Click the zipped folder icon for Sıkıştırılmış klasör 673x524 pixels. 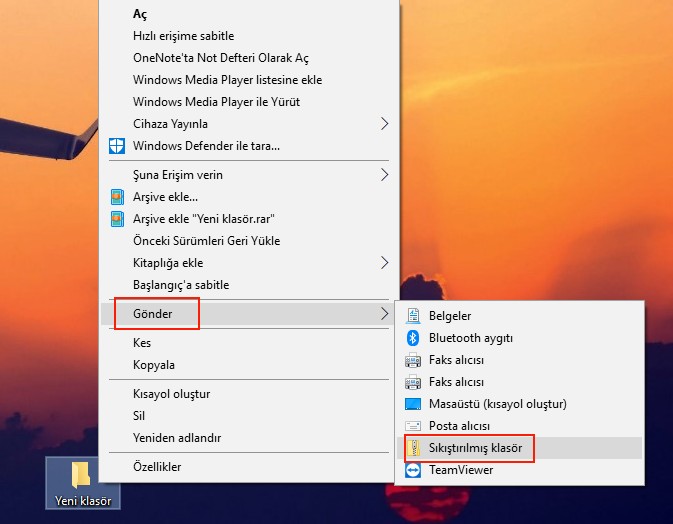(x=414, y=448)
